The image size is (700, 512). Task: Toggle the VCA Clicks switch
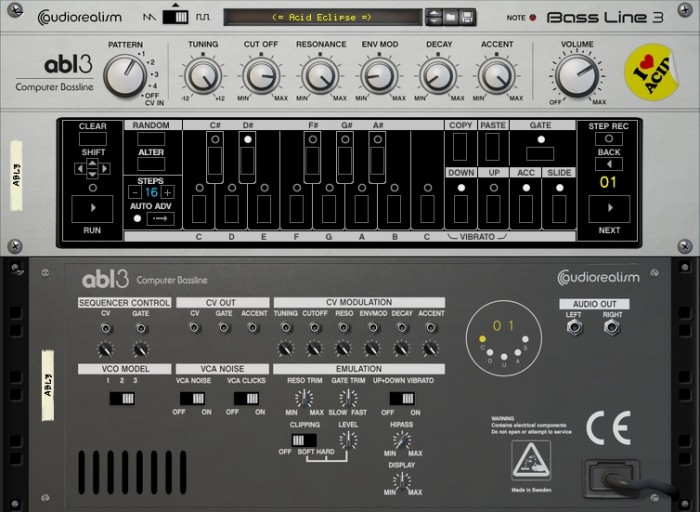(x=246, y=398)
